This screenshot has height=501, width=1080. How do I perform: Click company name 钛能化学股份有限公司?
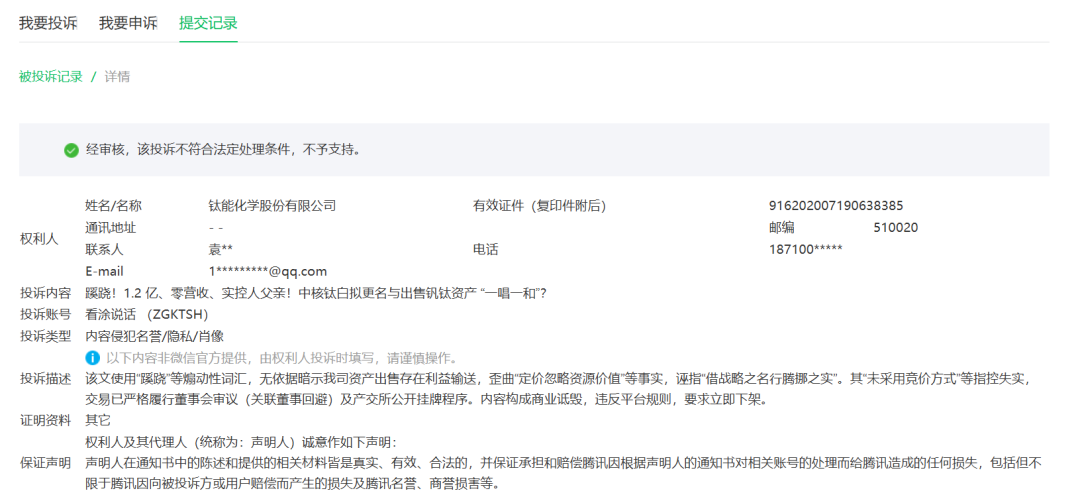(x=272, y=205)
